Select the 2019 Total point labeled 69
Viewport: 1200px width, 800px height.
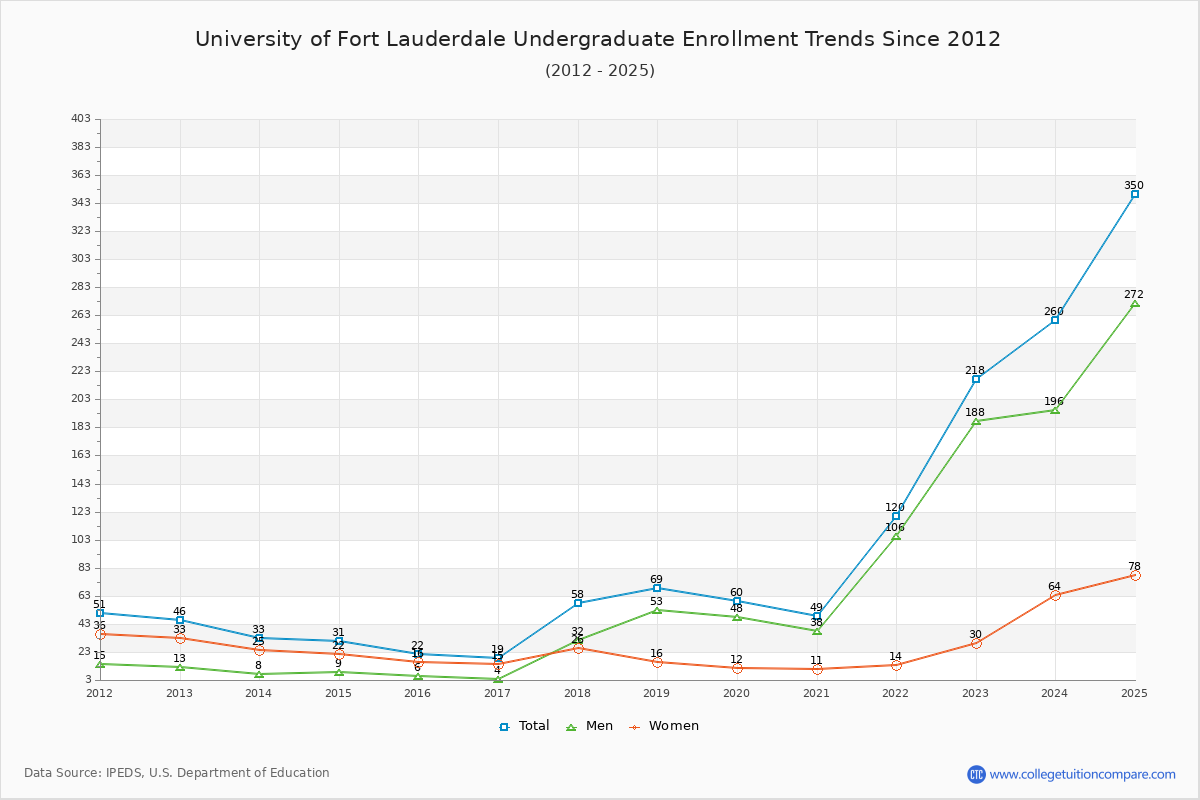(x=657, y=588)
